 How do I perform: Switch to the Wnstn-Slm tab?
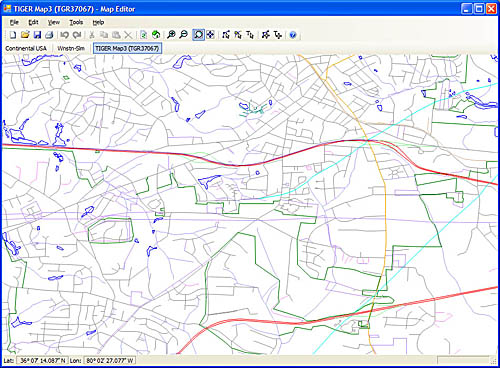71,48
